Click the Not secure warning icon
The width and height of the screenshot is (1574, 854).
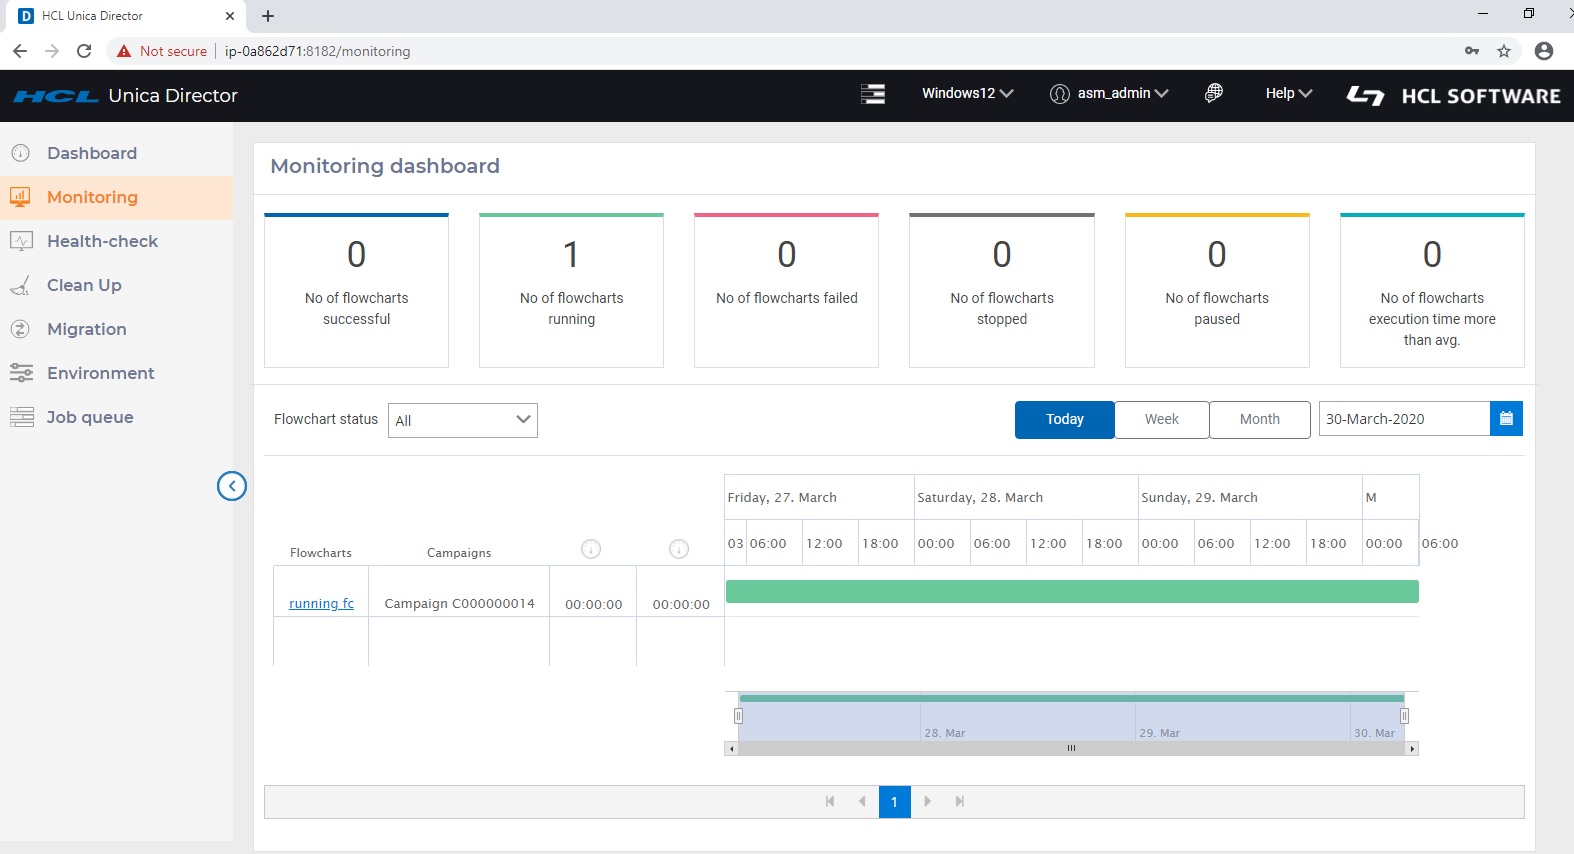click(124, 51)
